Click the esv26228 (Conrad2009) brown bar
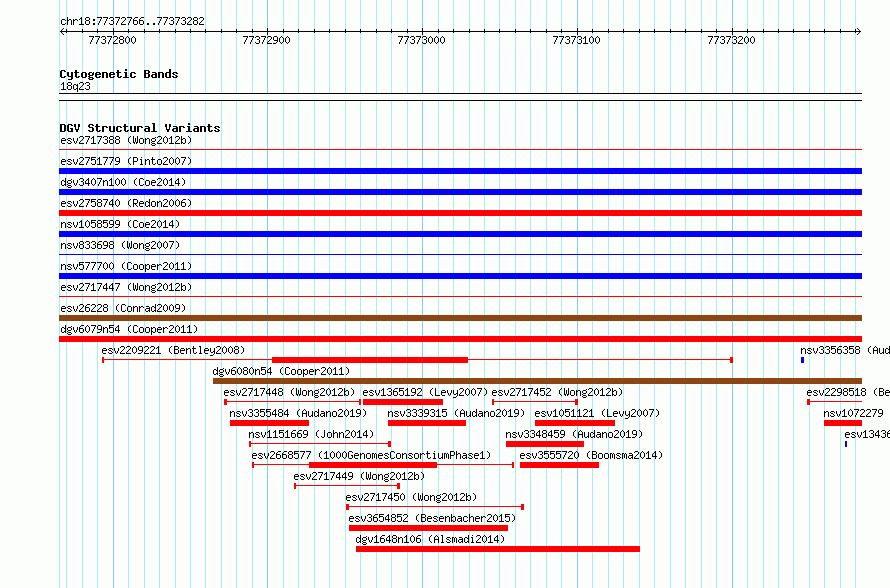 (460, 318)
